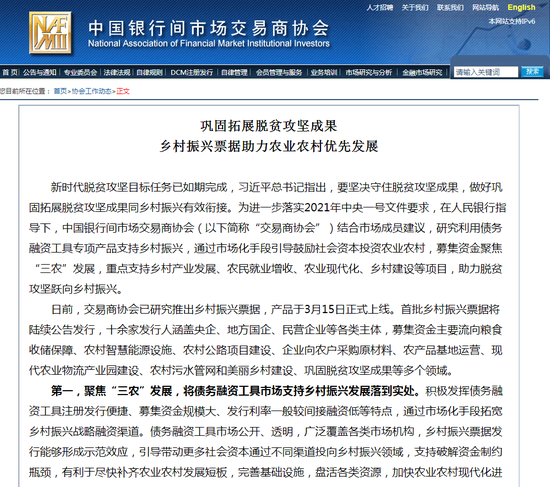
Task: Go to 首页 in navigation bar
Action: [10, 72]
